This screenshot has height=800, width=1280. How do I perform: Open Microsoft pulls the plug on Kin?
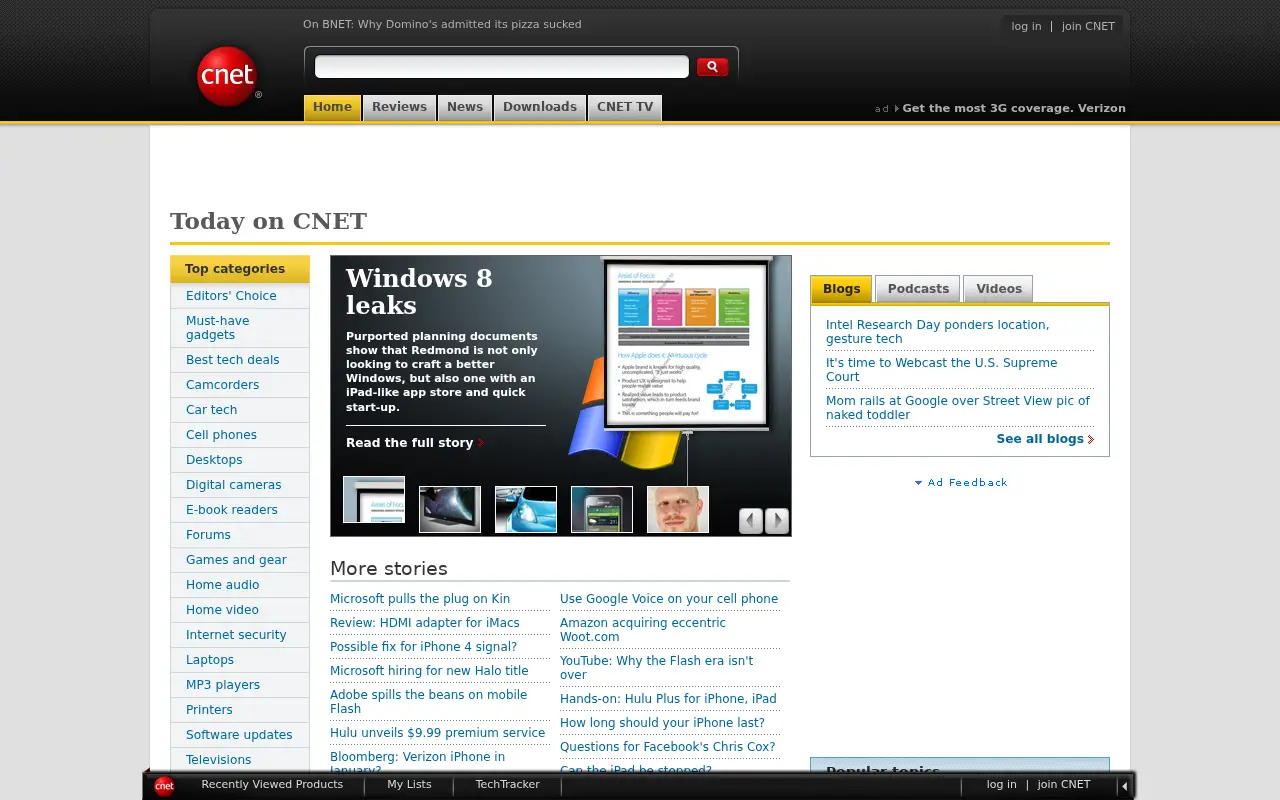(x=420, y=599)
